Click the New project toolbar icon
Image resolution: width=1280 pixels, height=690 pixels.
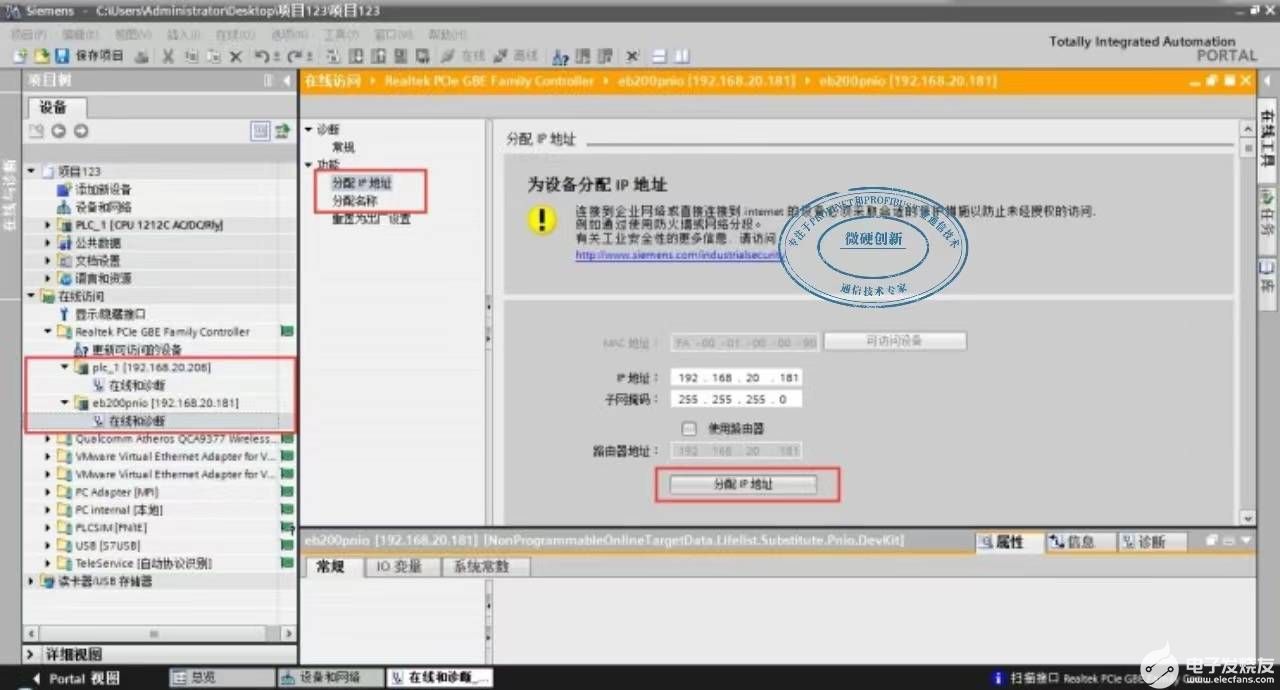pos(20,56)
